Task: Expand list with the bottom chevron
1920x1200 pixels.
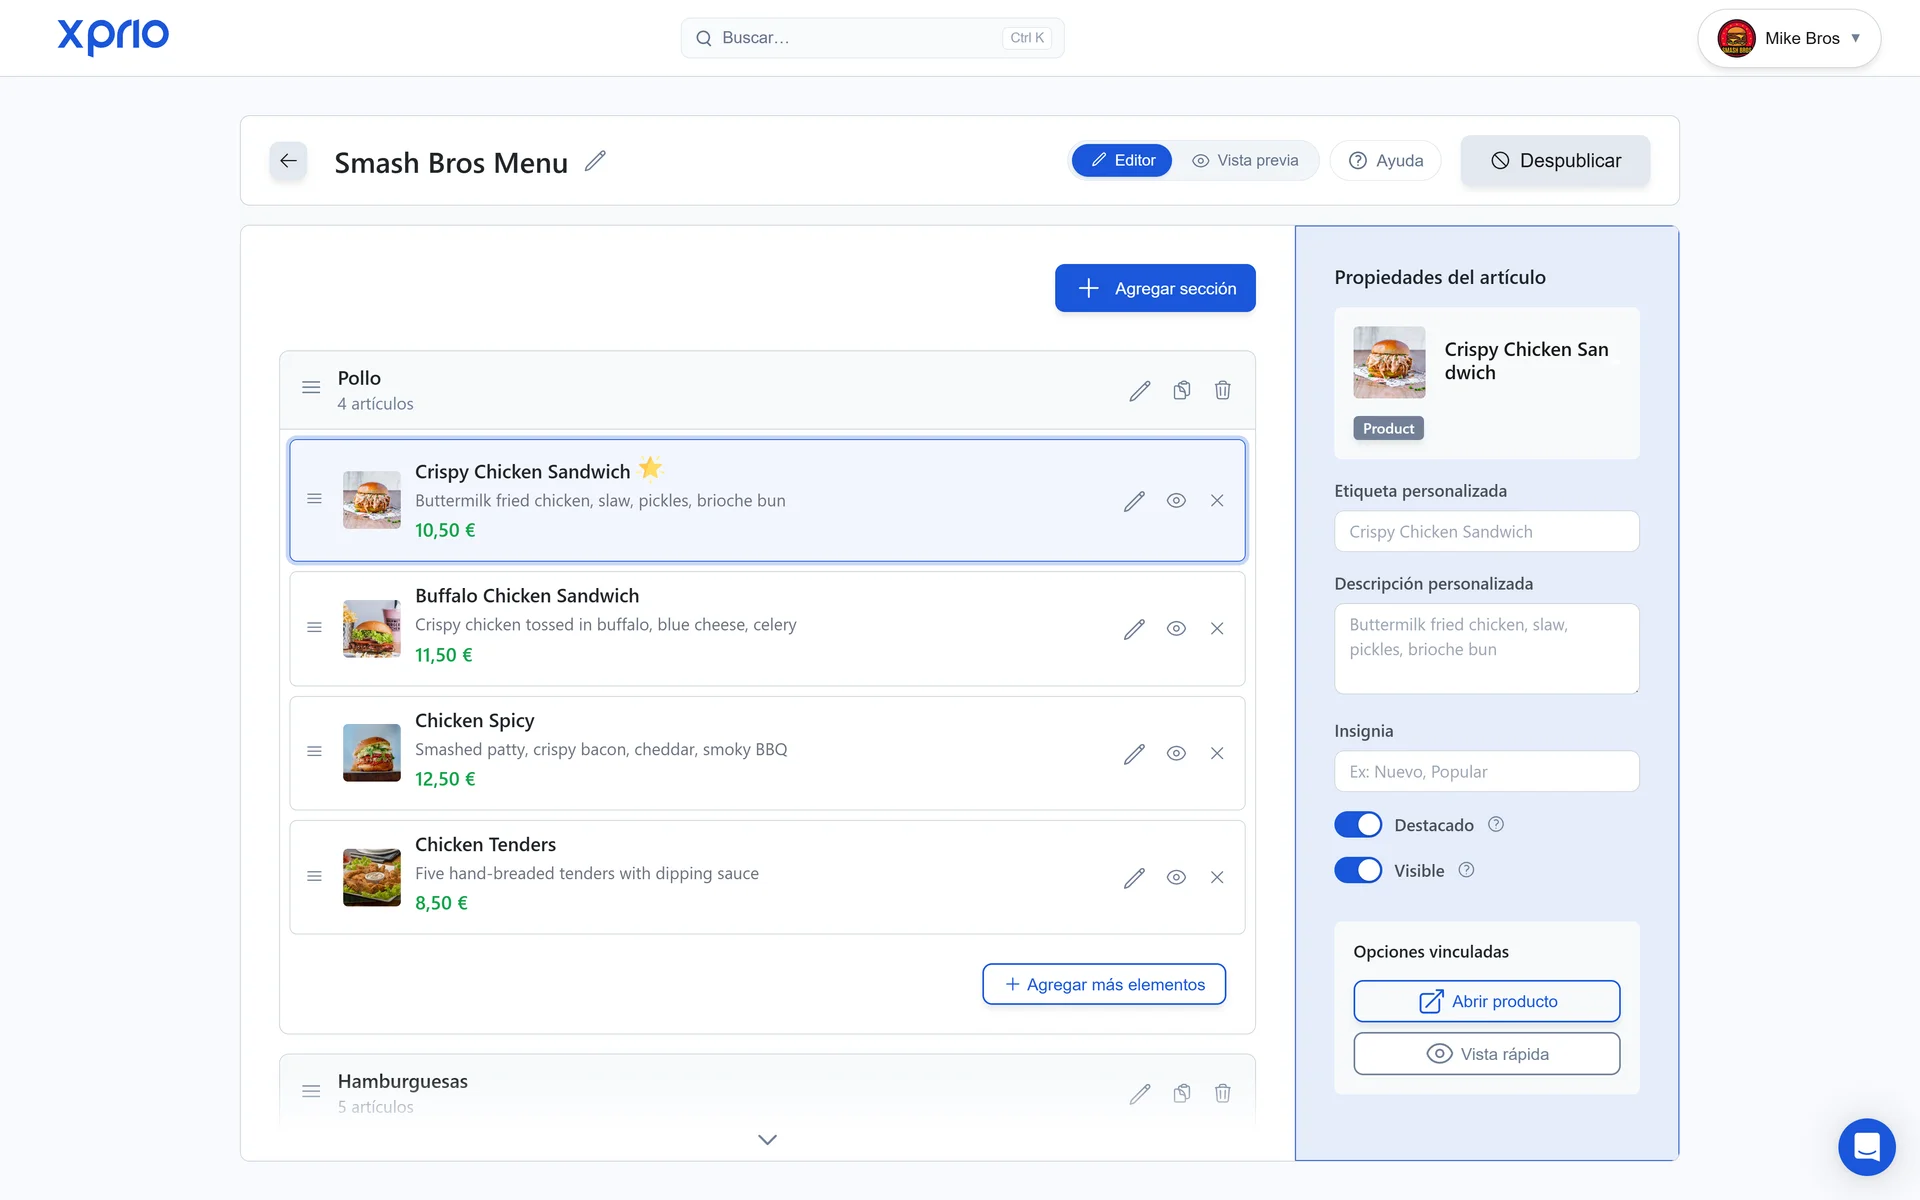Action: click(x=767, y=1140)
